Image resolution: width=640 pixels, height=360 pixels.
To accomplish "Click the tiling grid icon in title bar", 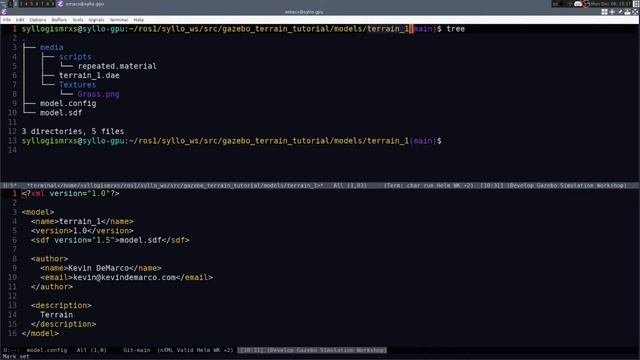I will pos(604,12).
